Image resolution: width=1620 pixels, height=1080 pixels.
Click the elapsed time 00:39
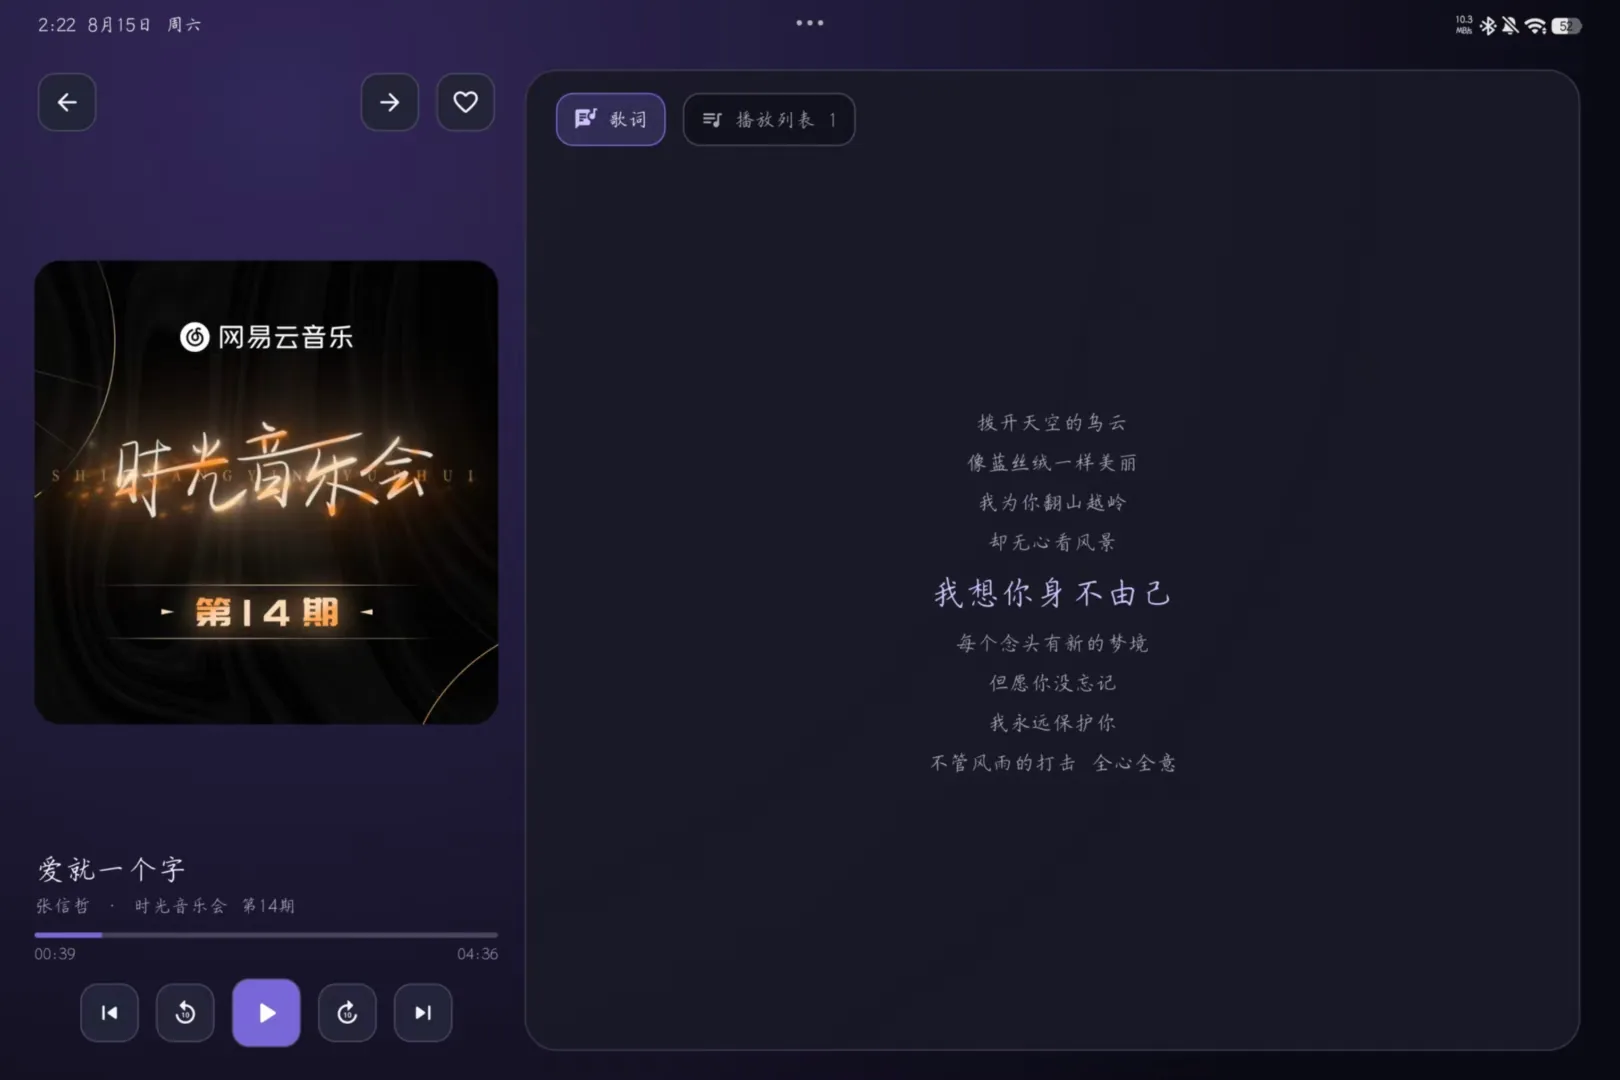[x=55, y=954]
